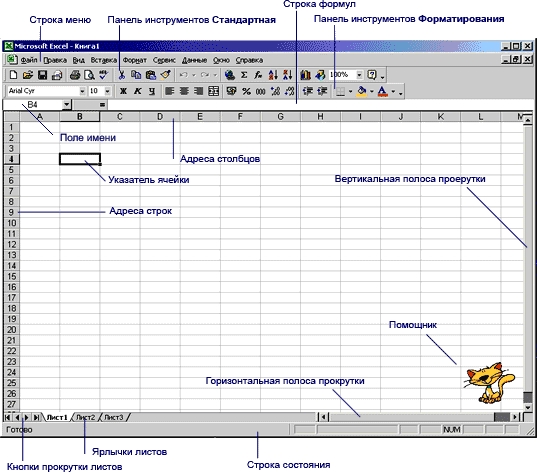
Task: Click the cat Office Assistant
Action: coord(489,382)
